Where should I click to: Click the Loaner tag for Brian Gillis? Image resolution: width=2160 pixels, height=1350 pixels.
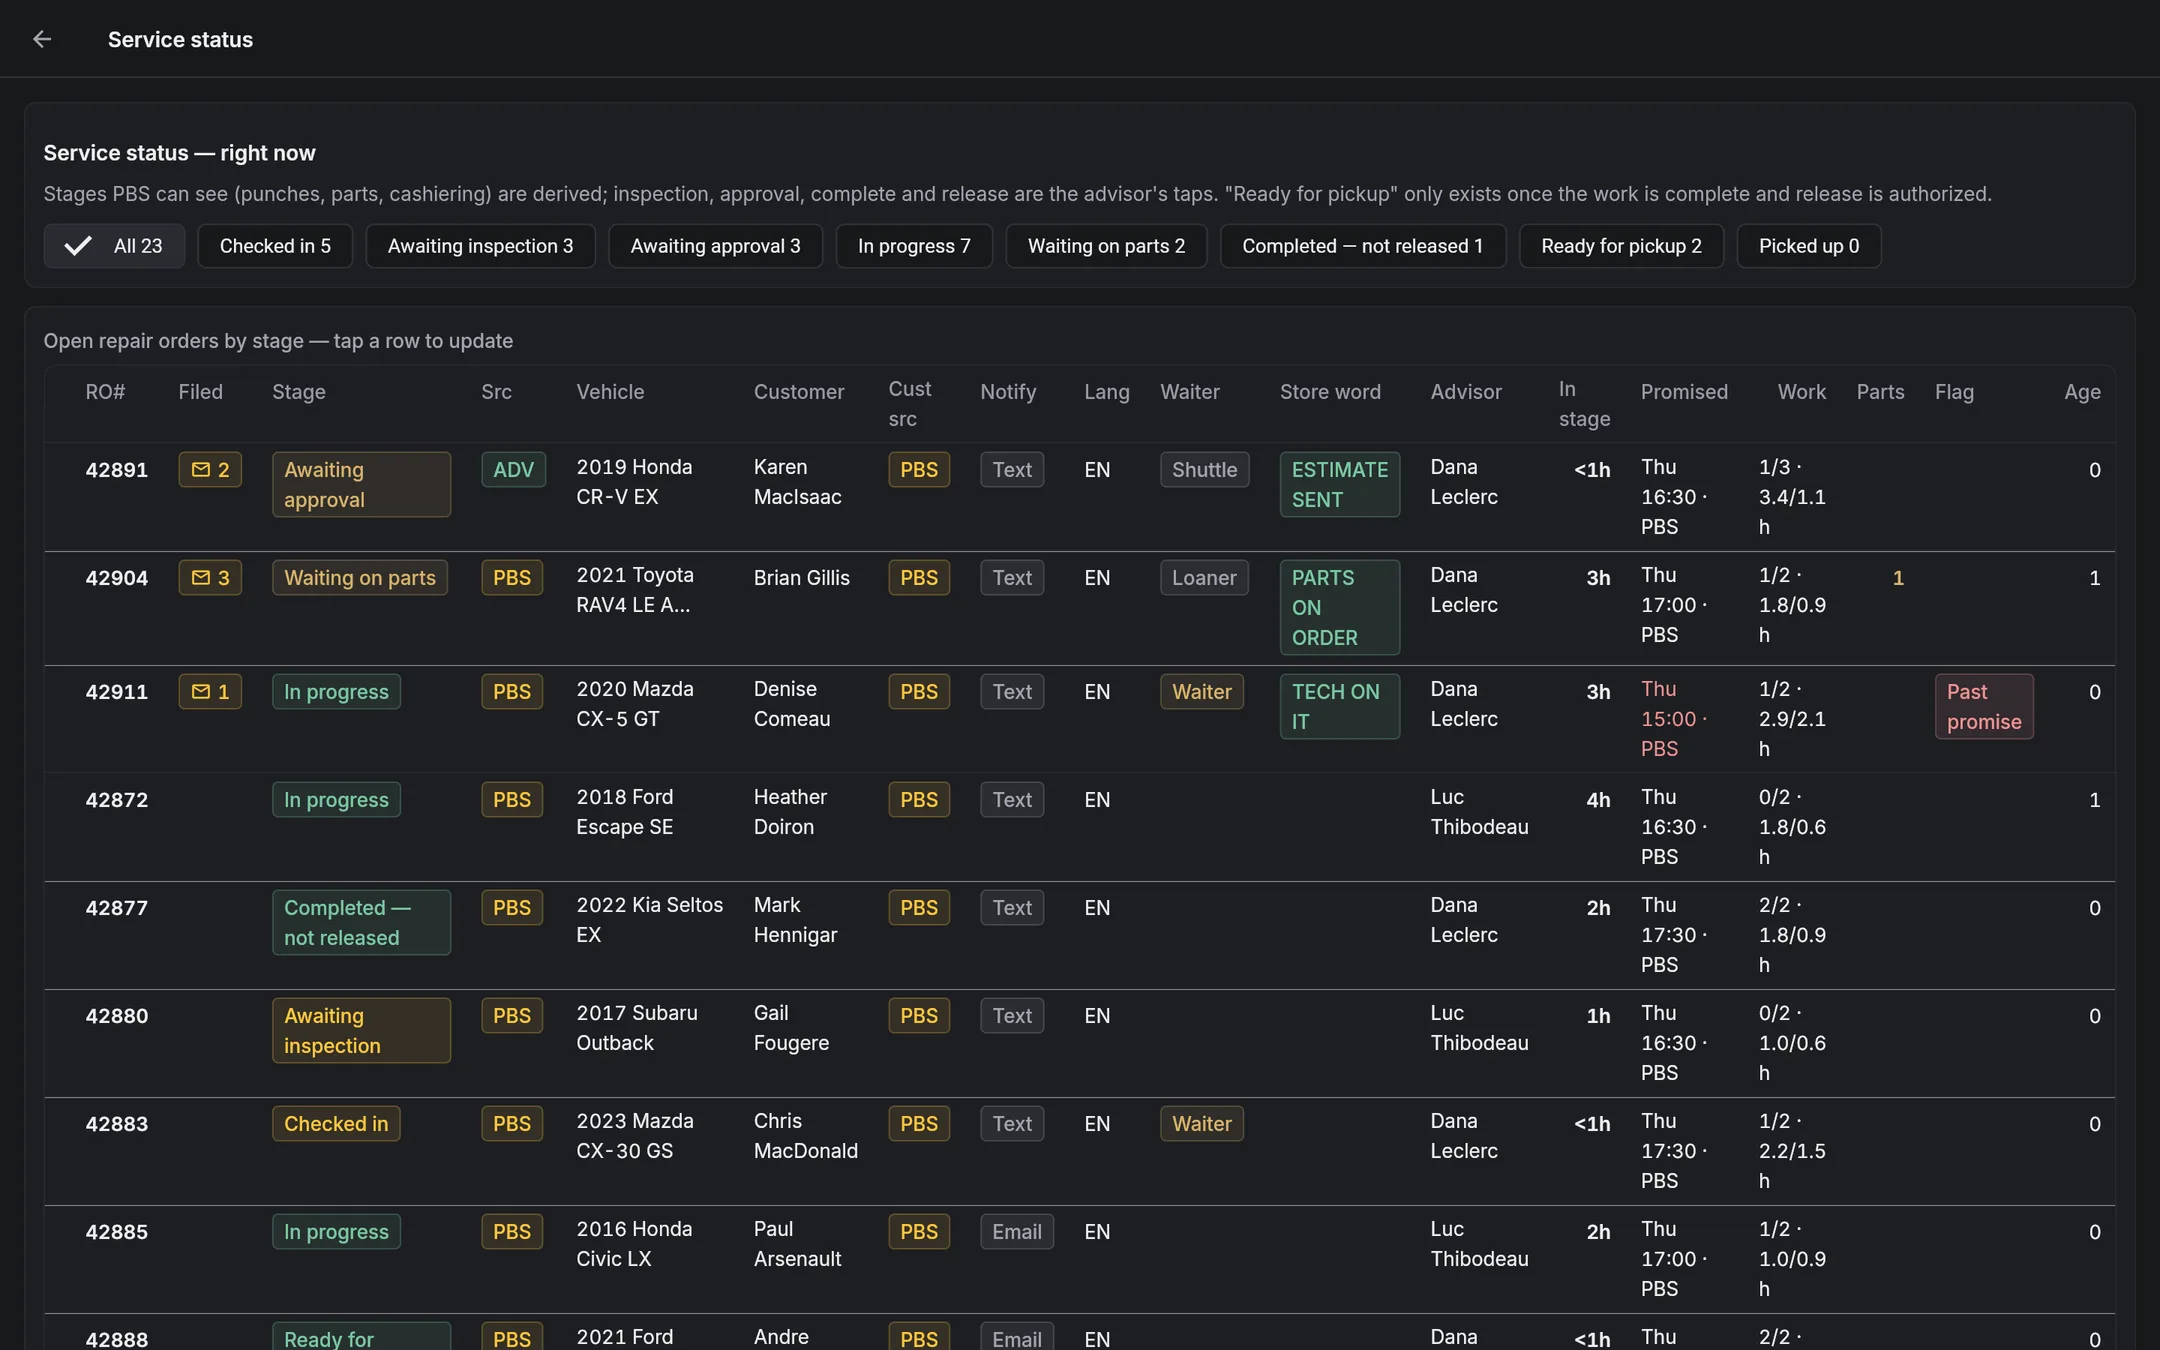tap(1204, 578)
